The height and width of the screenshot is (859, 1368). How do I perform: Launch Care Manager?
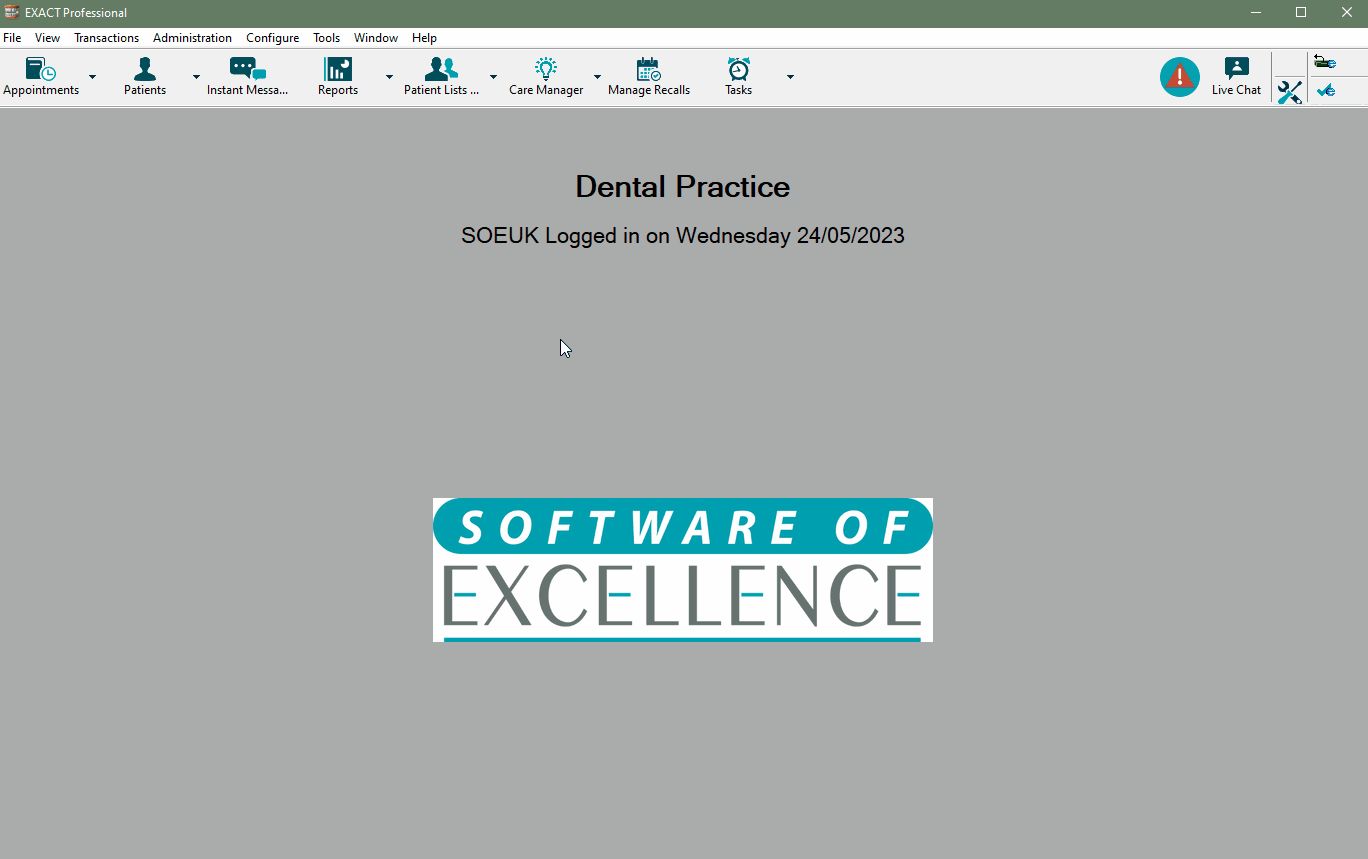pos(546,77)
